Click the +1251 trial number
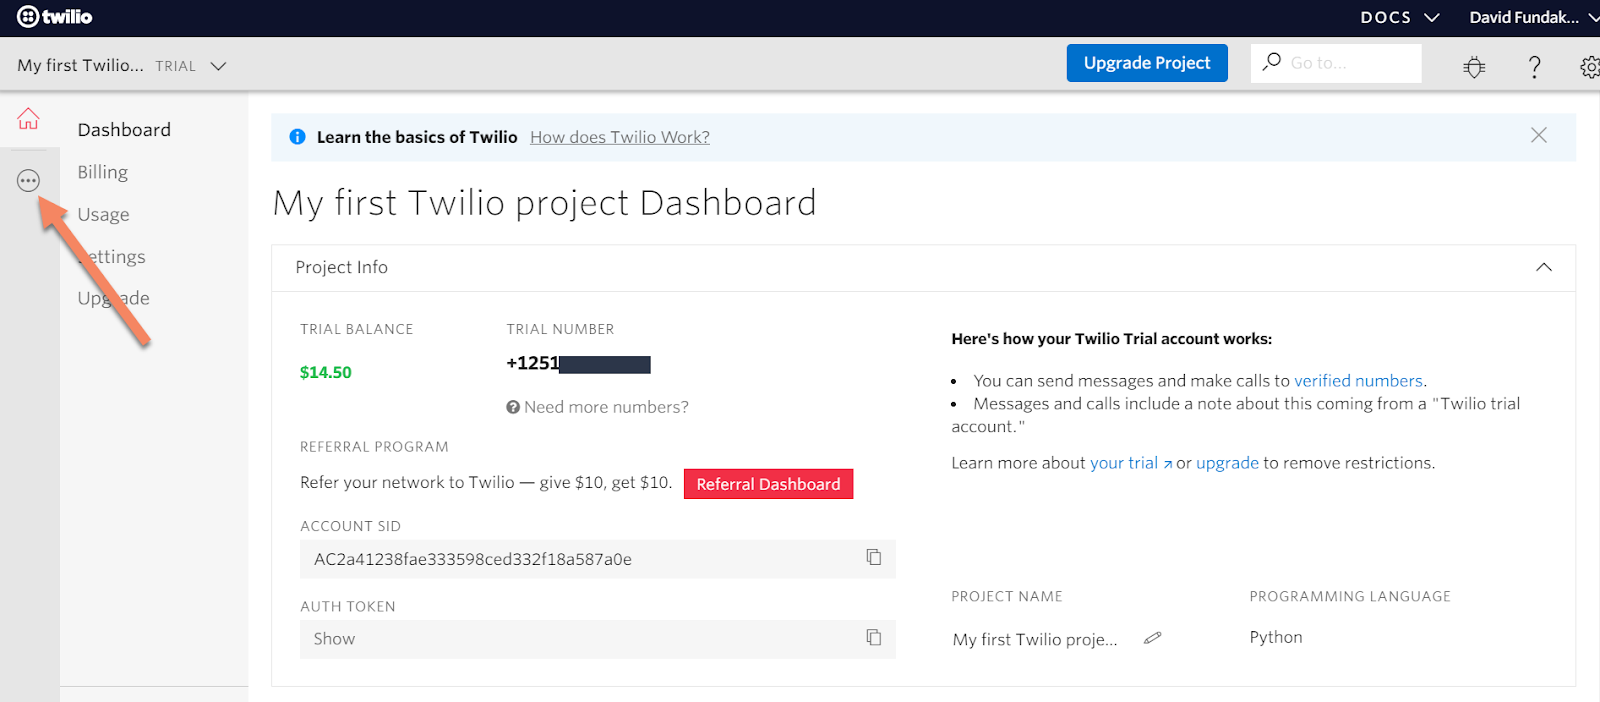 pos(578,363)
